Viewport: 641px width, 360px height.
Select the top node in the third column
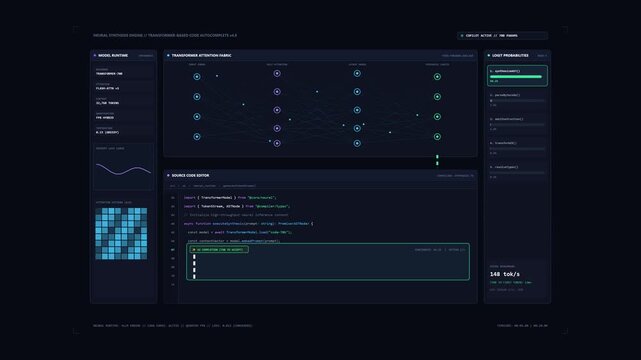(x=357, y=74)
